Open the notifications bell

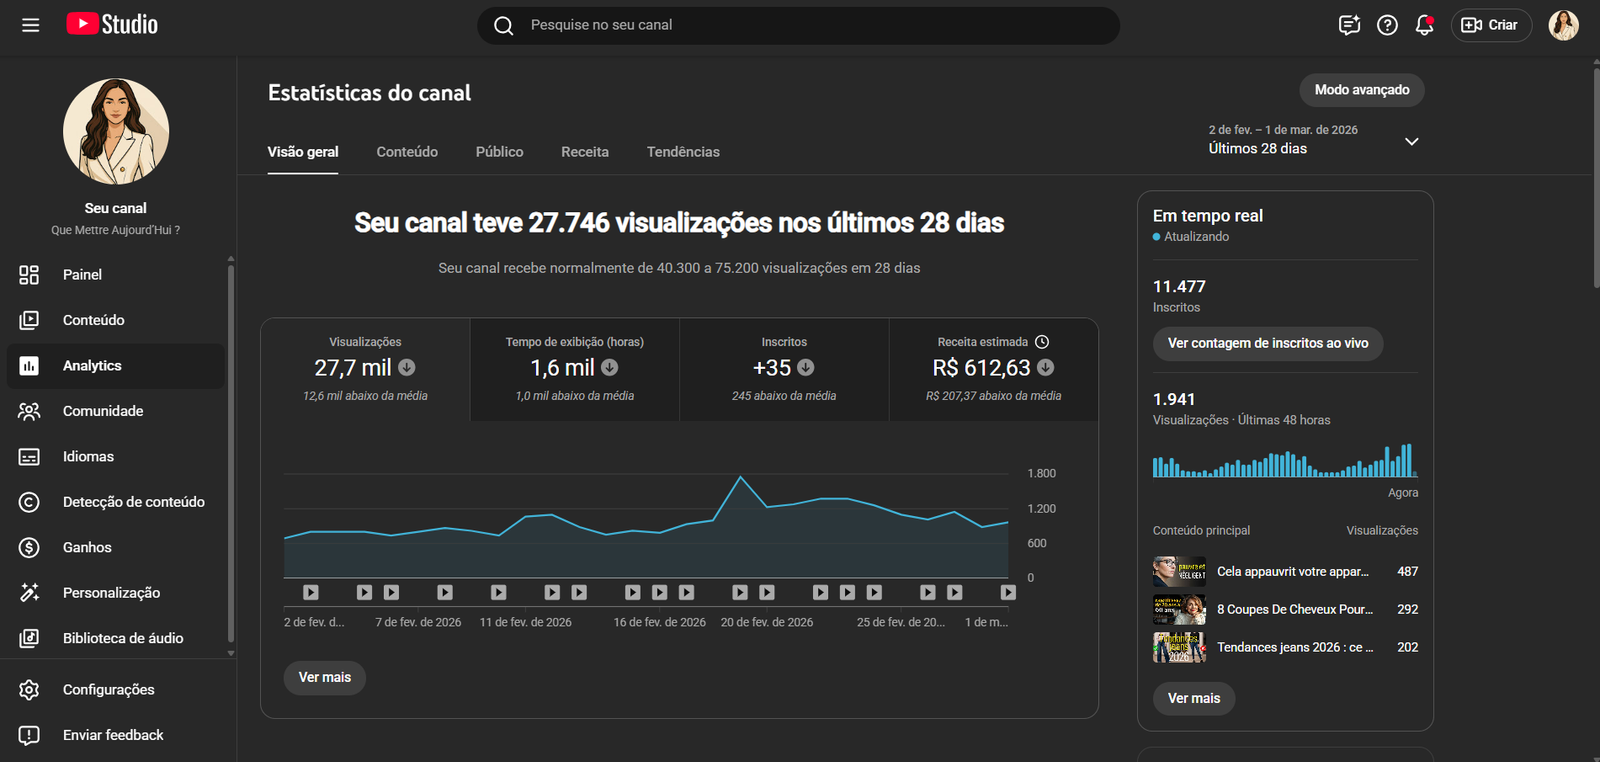tap(1424, 25)
